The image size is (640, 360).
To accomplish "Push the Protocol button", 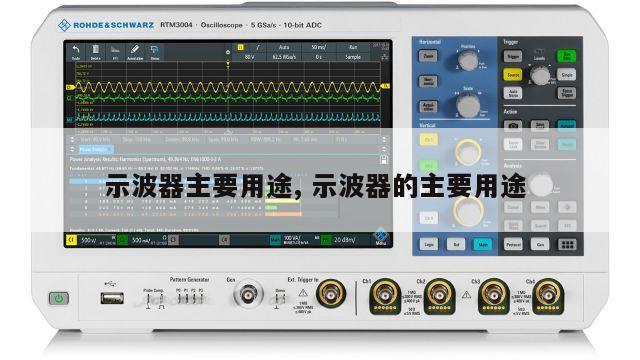I will coord(513,244).
